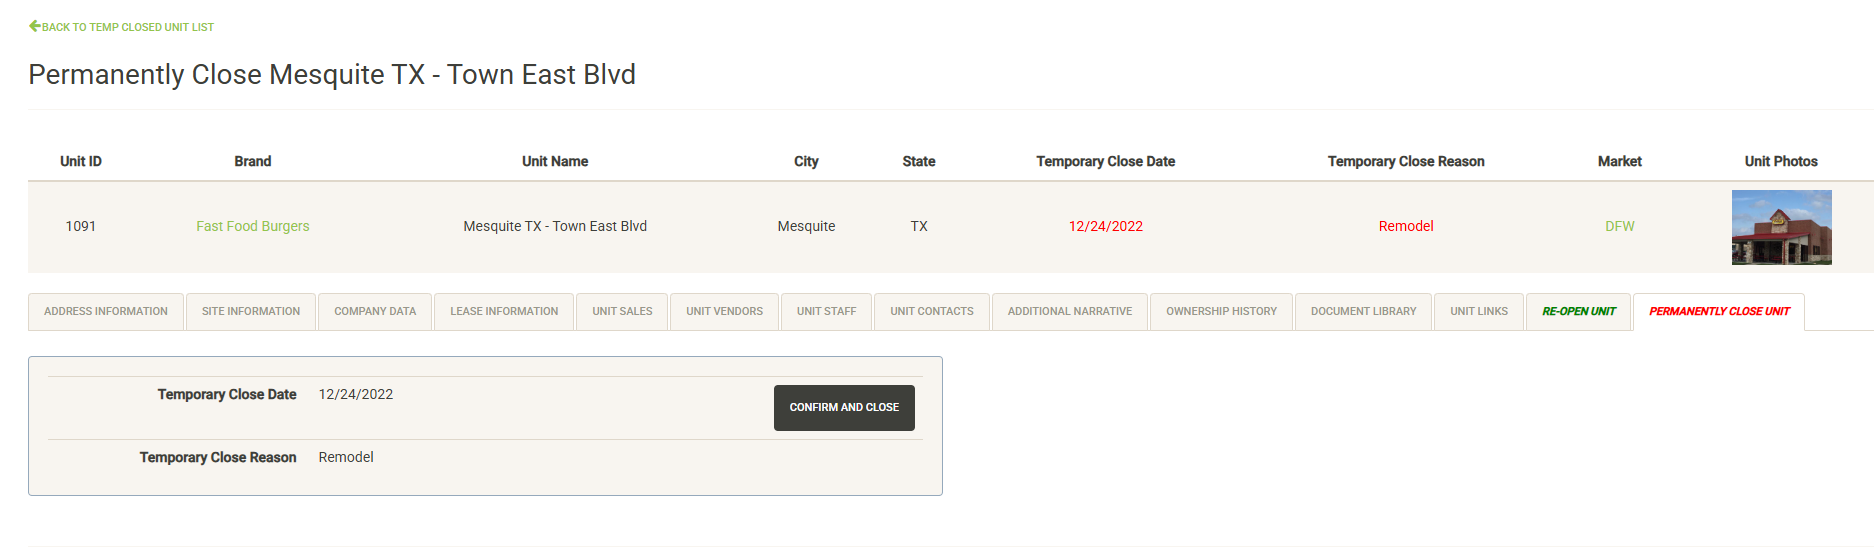Open the Site Information tab
This screenshot has height=552, width=1874.
click(x=251, y=311)
